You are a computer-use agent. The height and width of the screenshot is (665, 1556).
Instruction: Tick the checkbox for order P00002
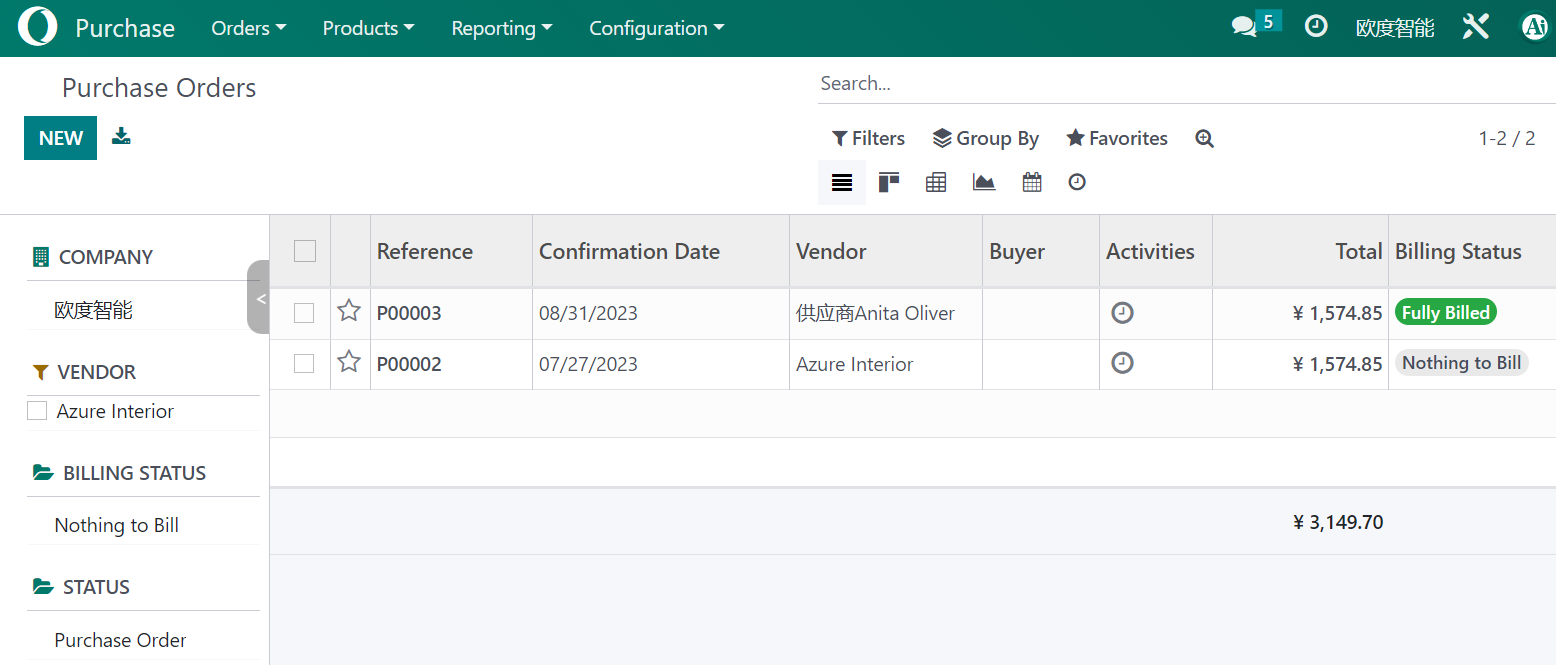tap(304, 363)
